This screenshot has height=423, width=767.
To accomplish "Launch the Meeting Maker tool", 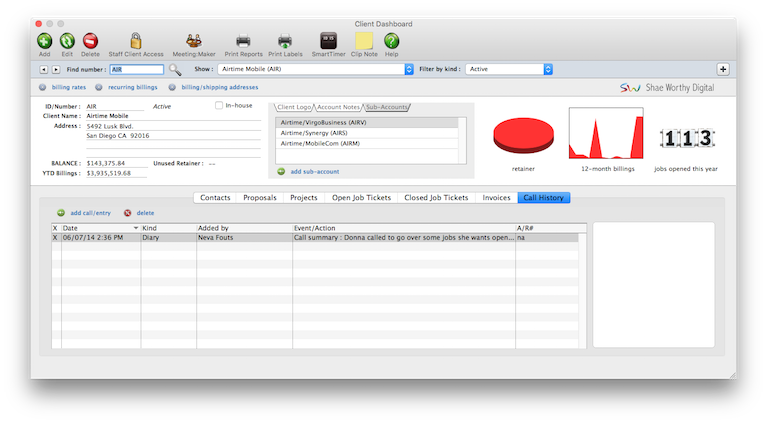I will pyautogui.click(x=193, y=42).
